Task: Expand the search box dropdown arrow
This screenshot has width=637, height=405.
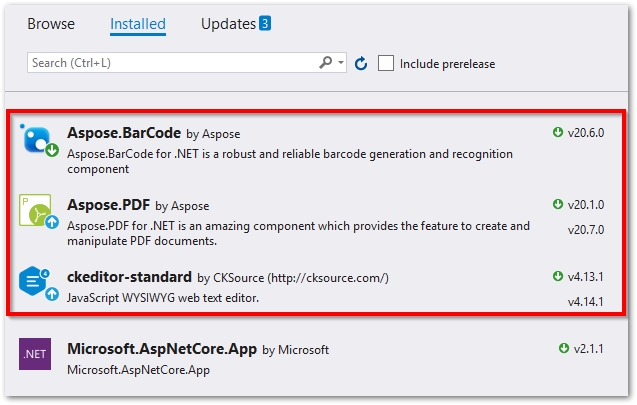Action: tap(341, 63)
